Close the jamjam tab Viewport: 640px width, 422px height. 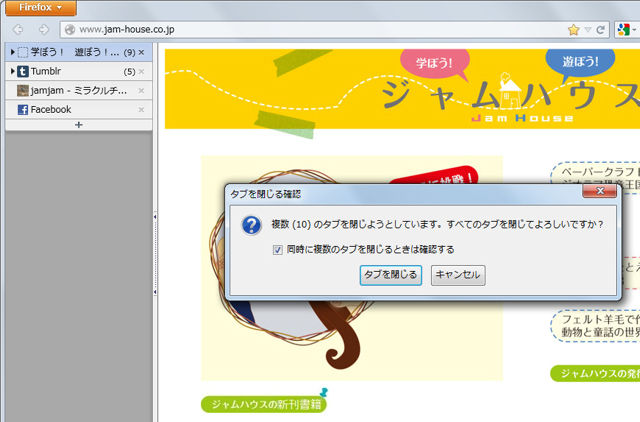pyautogui.click(x=141, y=90)
